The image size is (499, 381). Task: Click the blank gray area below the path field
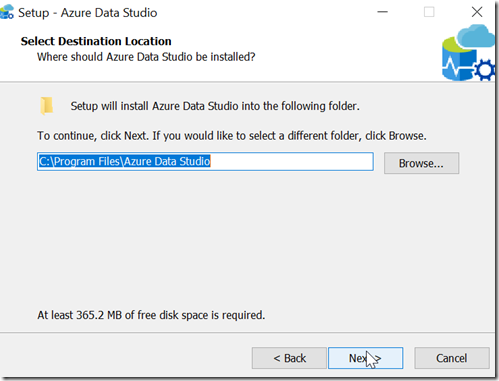(247, 240)
